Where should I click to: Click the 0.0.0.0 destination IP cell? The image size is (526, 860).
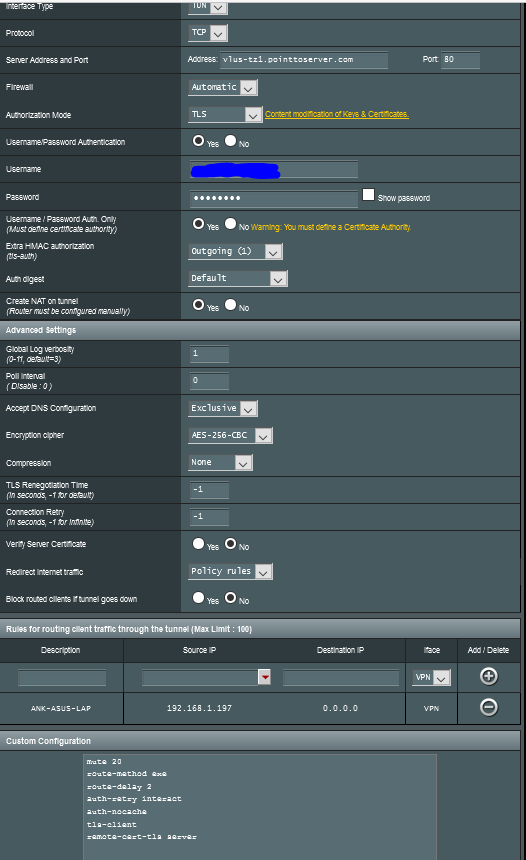point(340,708)
